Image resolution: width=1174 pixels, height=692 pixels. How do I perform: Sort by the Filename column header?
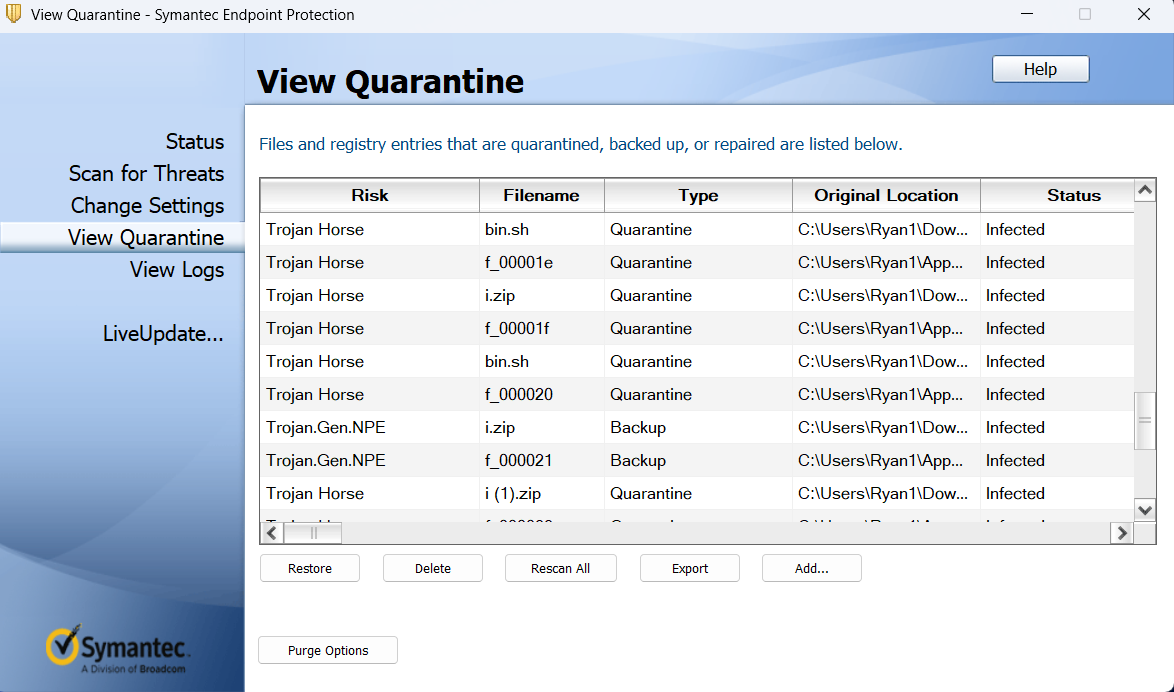coord(541,195)
